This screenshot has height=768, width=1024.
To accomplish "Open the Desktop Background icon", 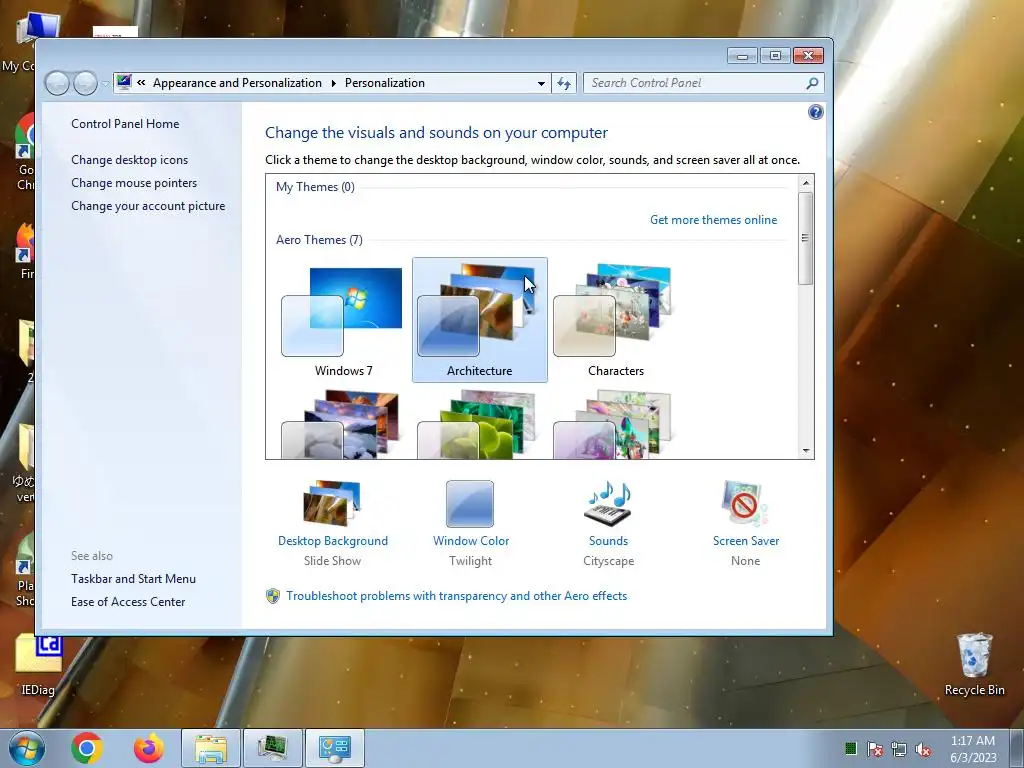I will coord(332,503).
